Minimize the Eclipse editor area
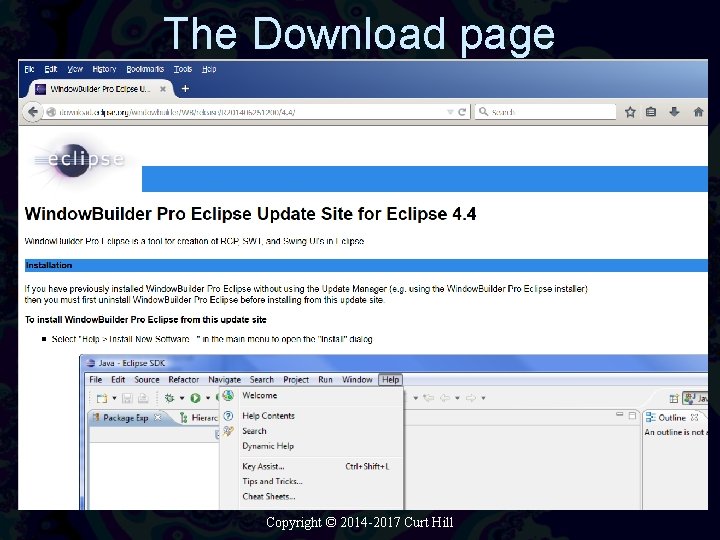Viewport: 720px width, 540px height. click(619, 415)
